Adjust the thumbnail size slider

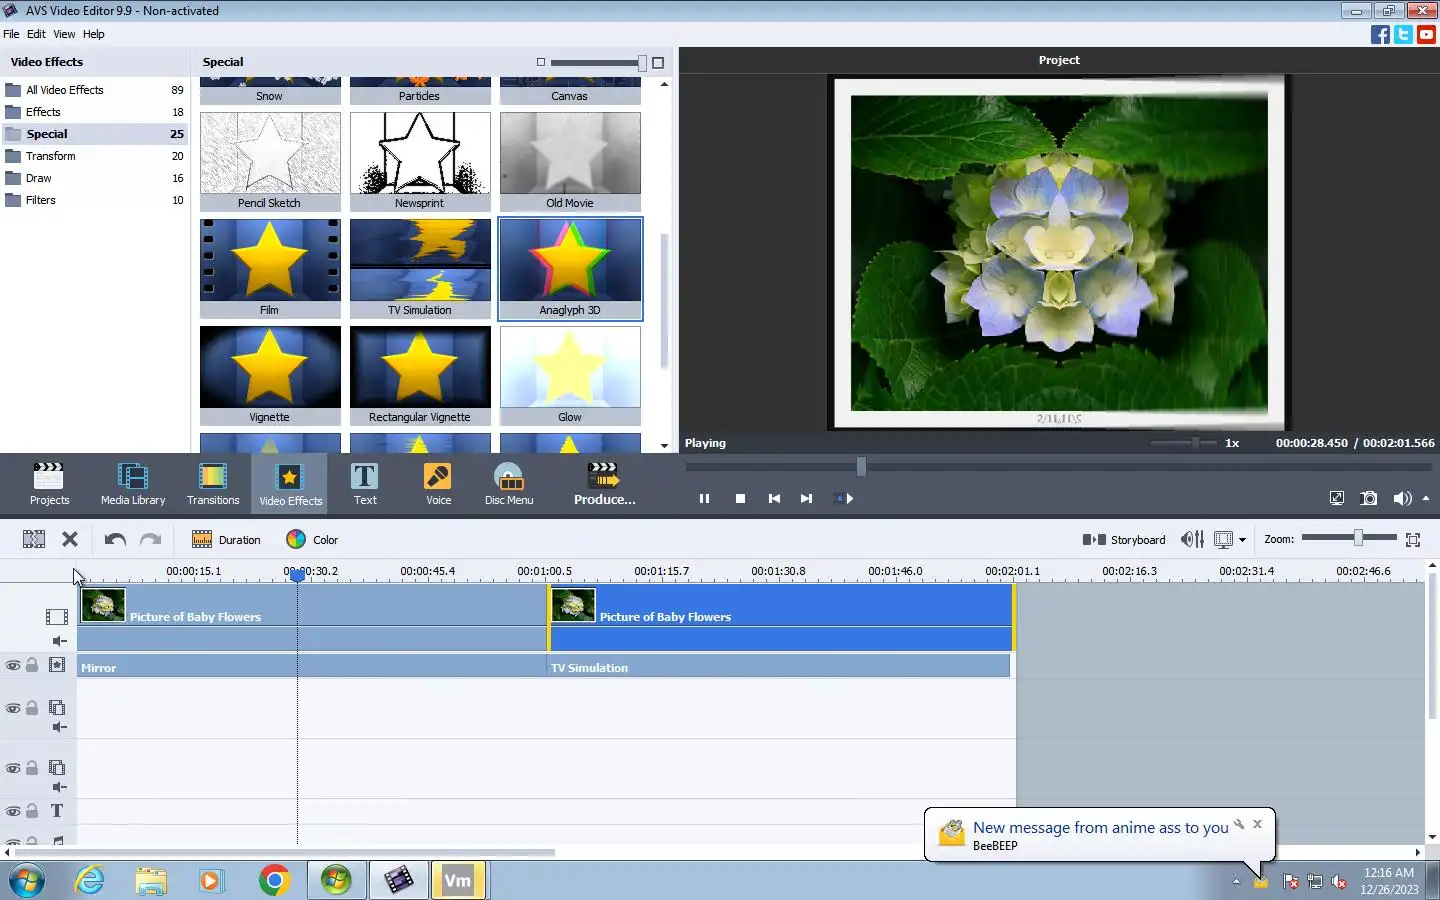click(x=642, y=62)
